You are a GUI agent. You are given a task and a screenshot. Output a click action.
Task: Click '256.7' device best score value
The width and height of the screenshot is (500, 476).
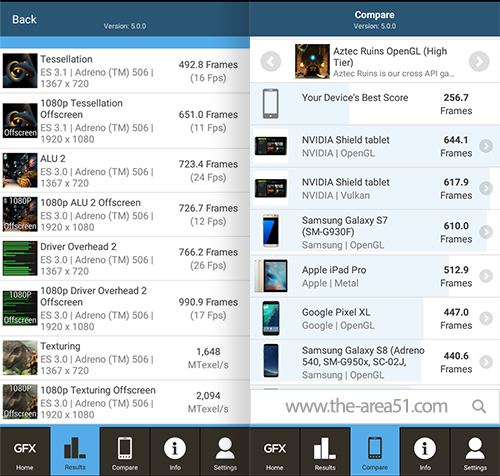pyautogui.click(x=456, y=98)
